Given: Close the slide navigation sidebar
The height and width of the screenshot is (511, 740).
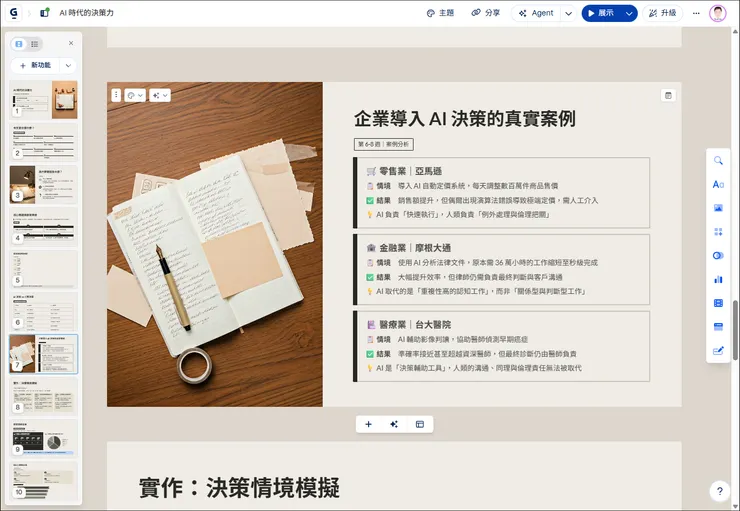Looking at the screenshot, I should [x=71, y=43].
